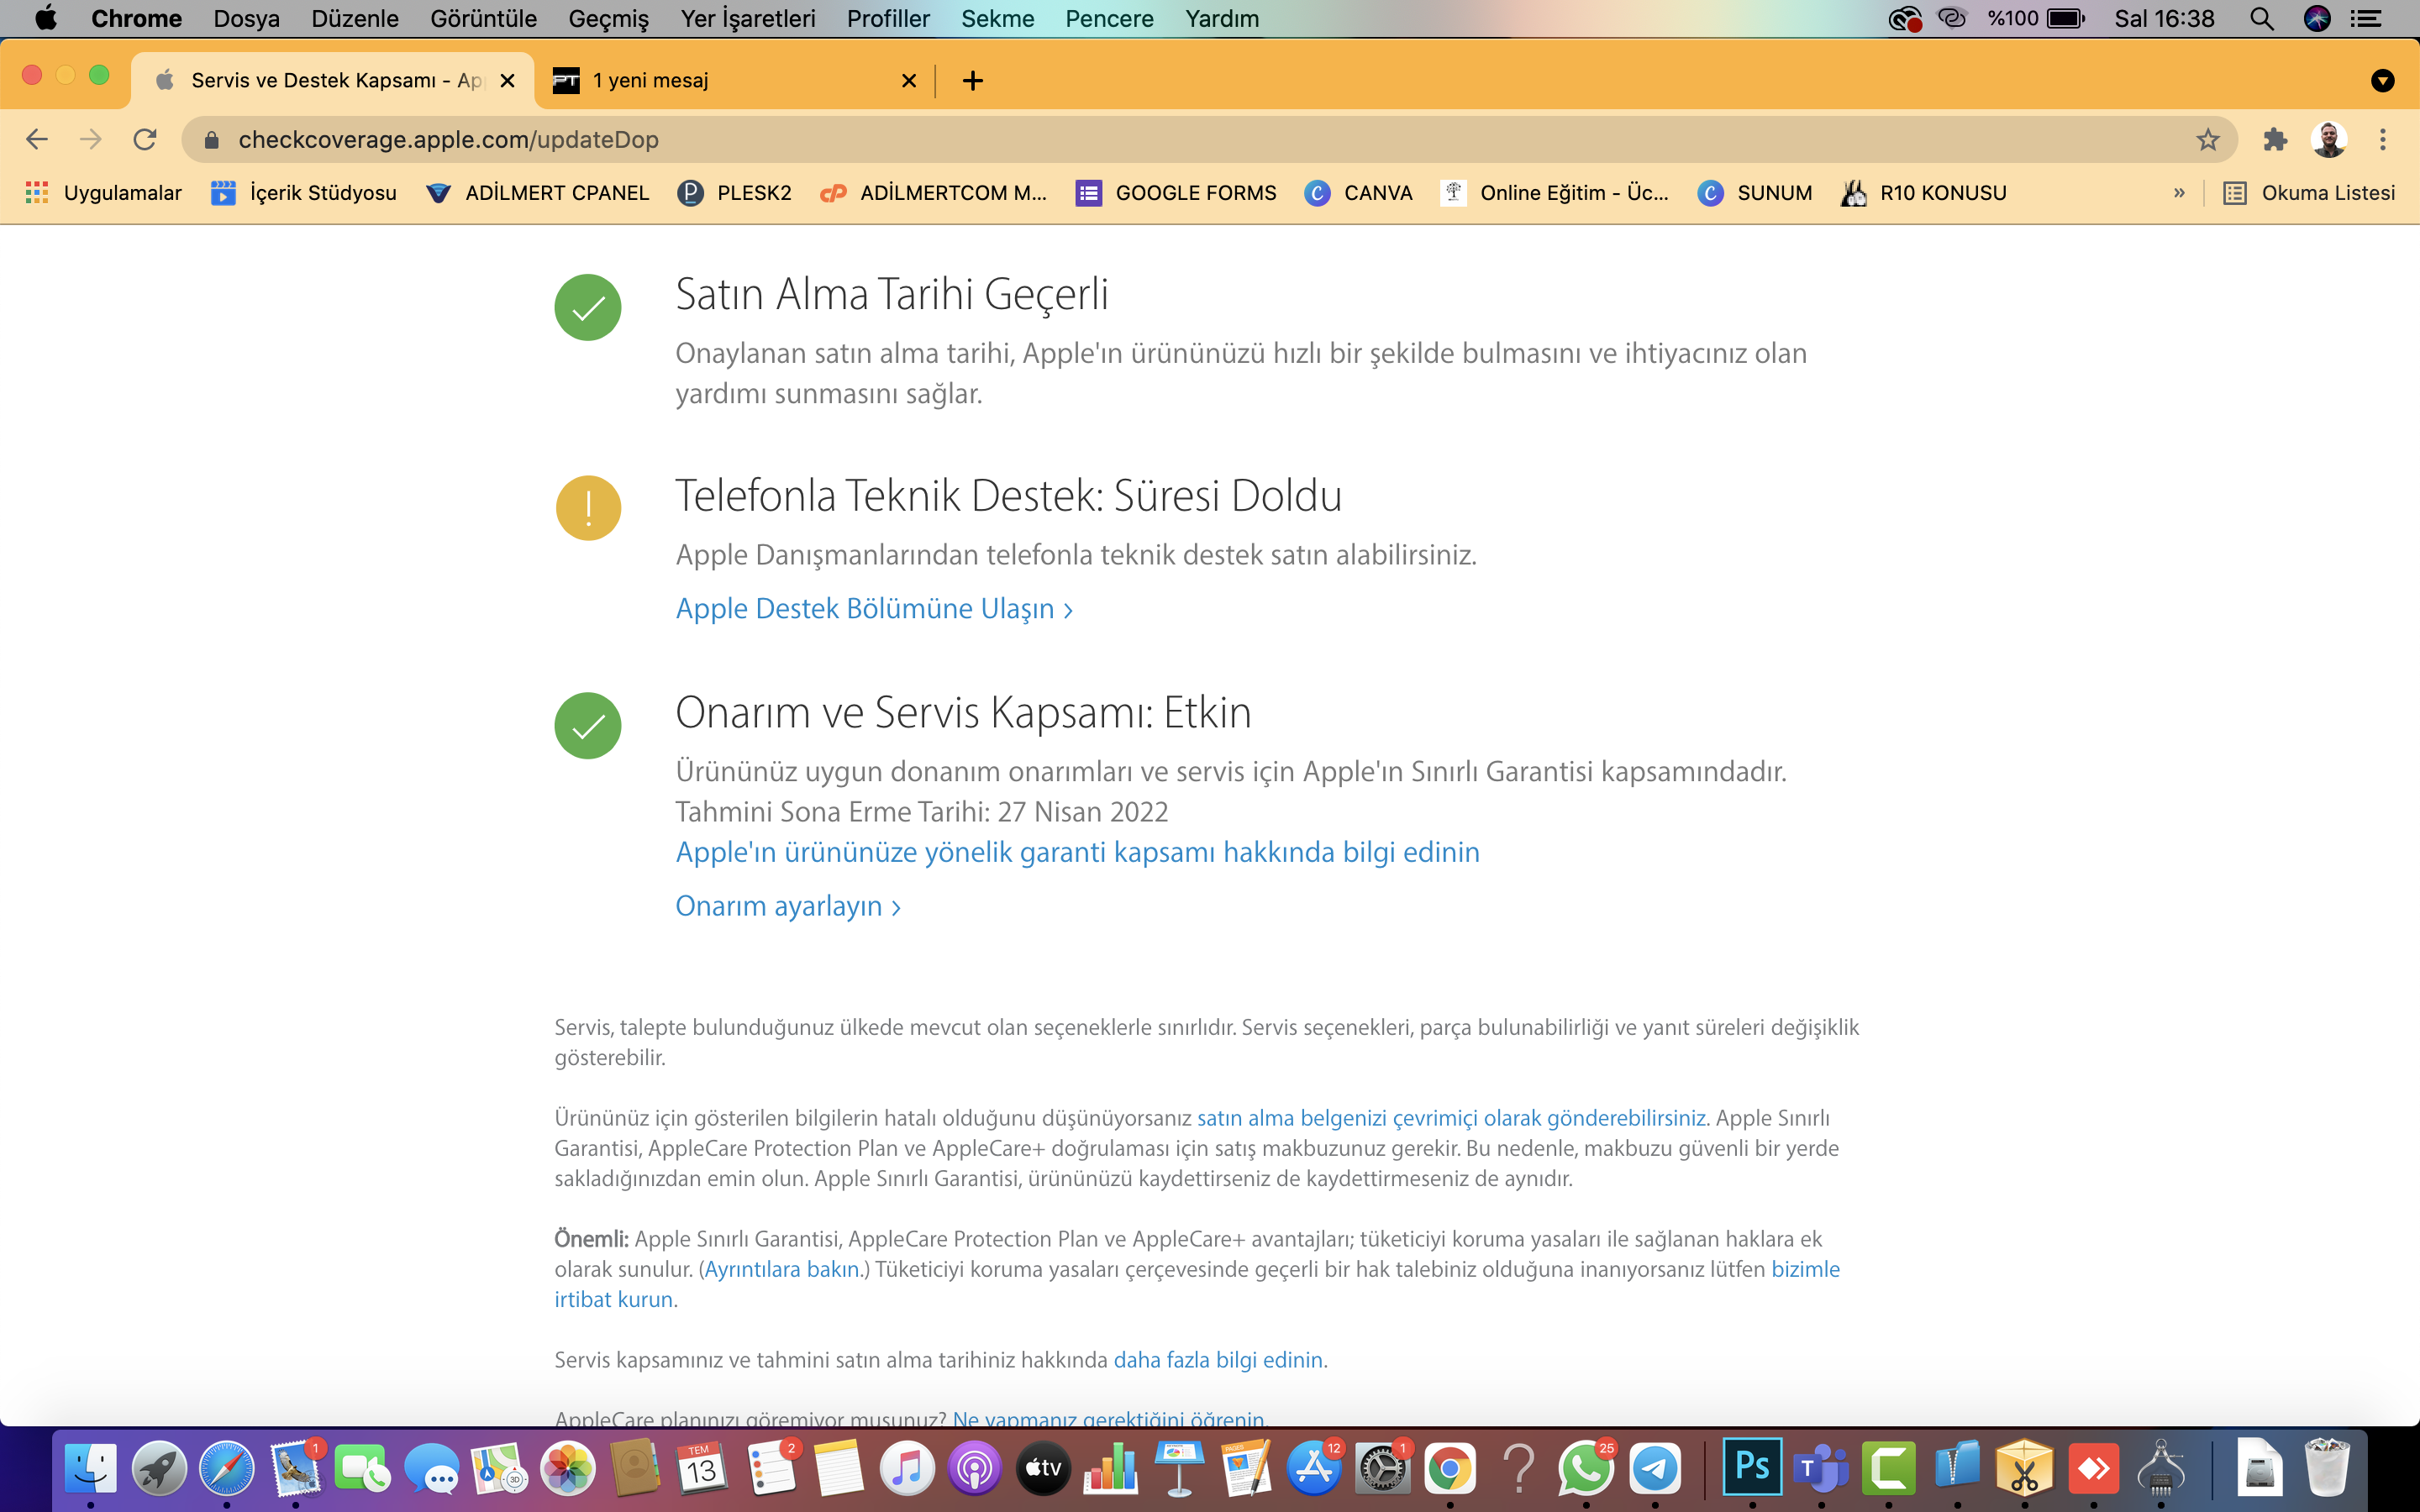Viewport: 2420px width, 1512px height.
Task: Bookmark this page with the star icon
Action: click(2208, 139)
